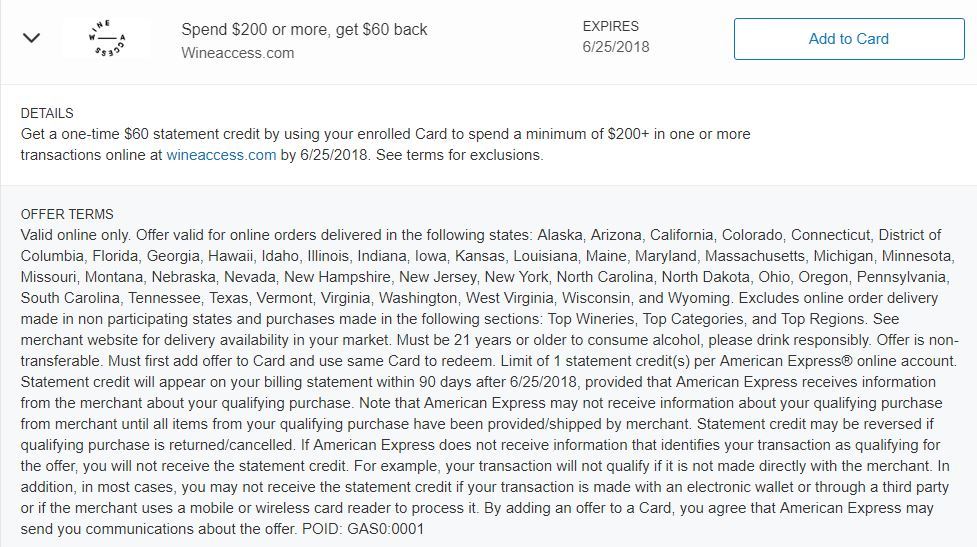Open the wineaccess.com link in details

point(221,155)
